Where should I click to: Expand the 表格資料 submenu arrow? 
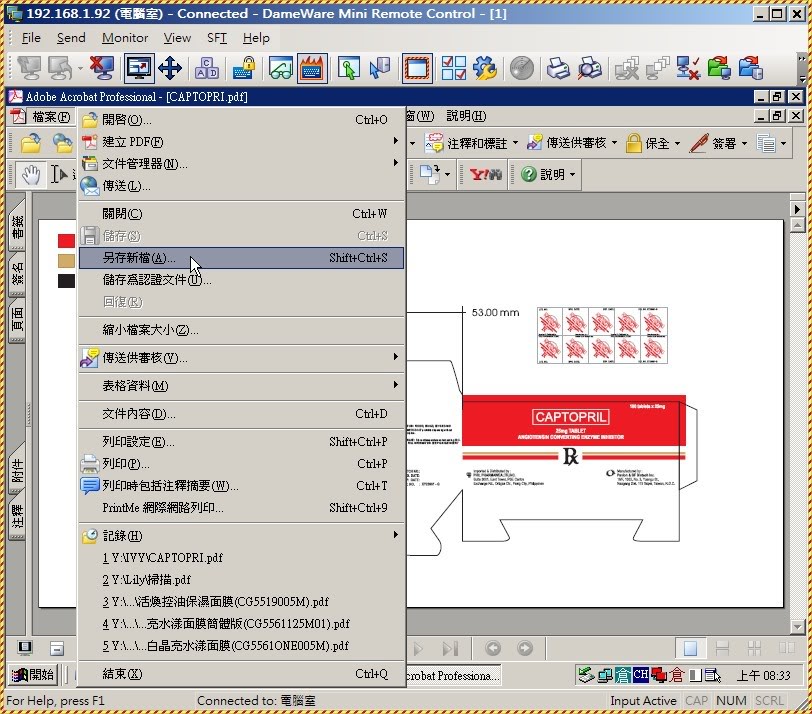[x=396, y=385]
